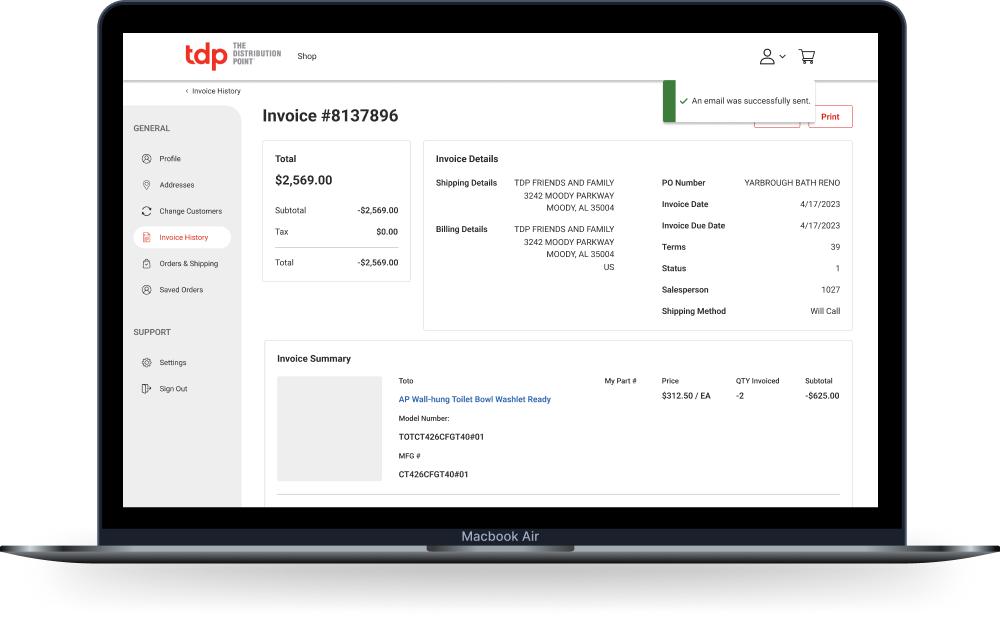1000x619 pixels.
Task: Select Invoice History in the sidebar
Action: tap(183, 238)
